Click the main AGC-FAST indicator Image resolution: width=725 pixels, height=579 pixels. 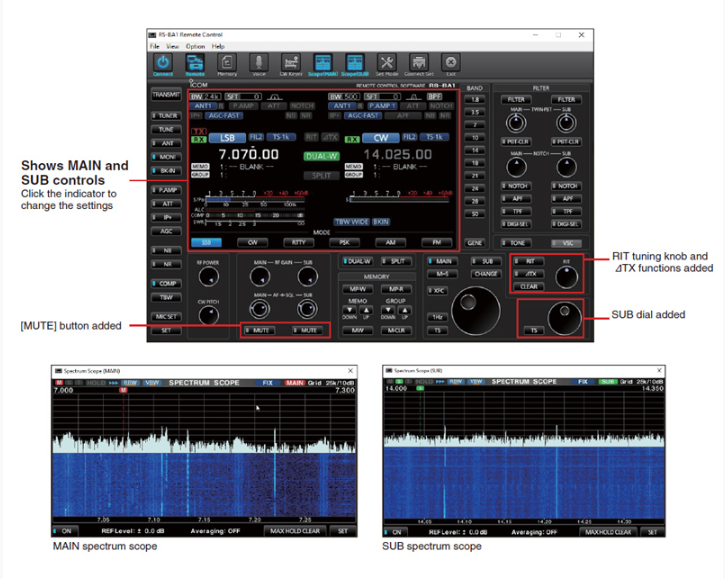click(223, 116)
